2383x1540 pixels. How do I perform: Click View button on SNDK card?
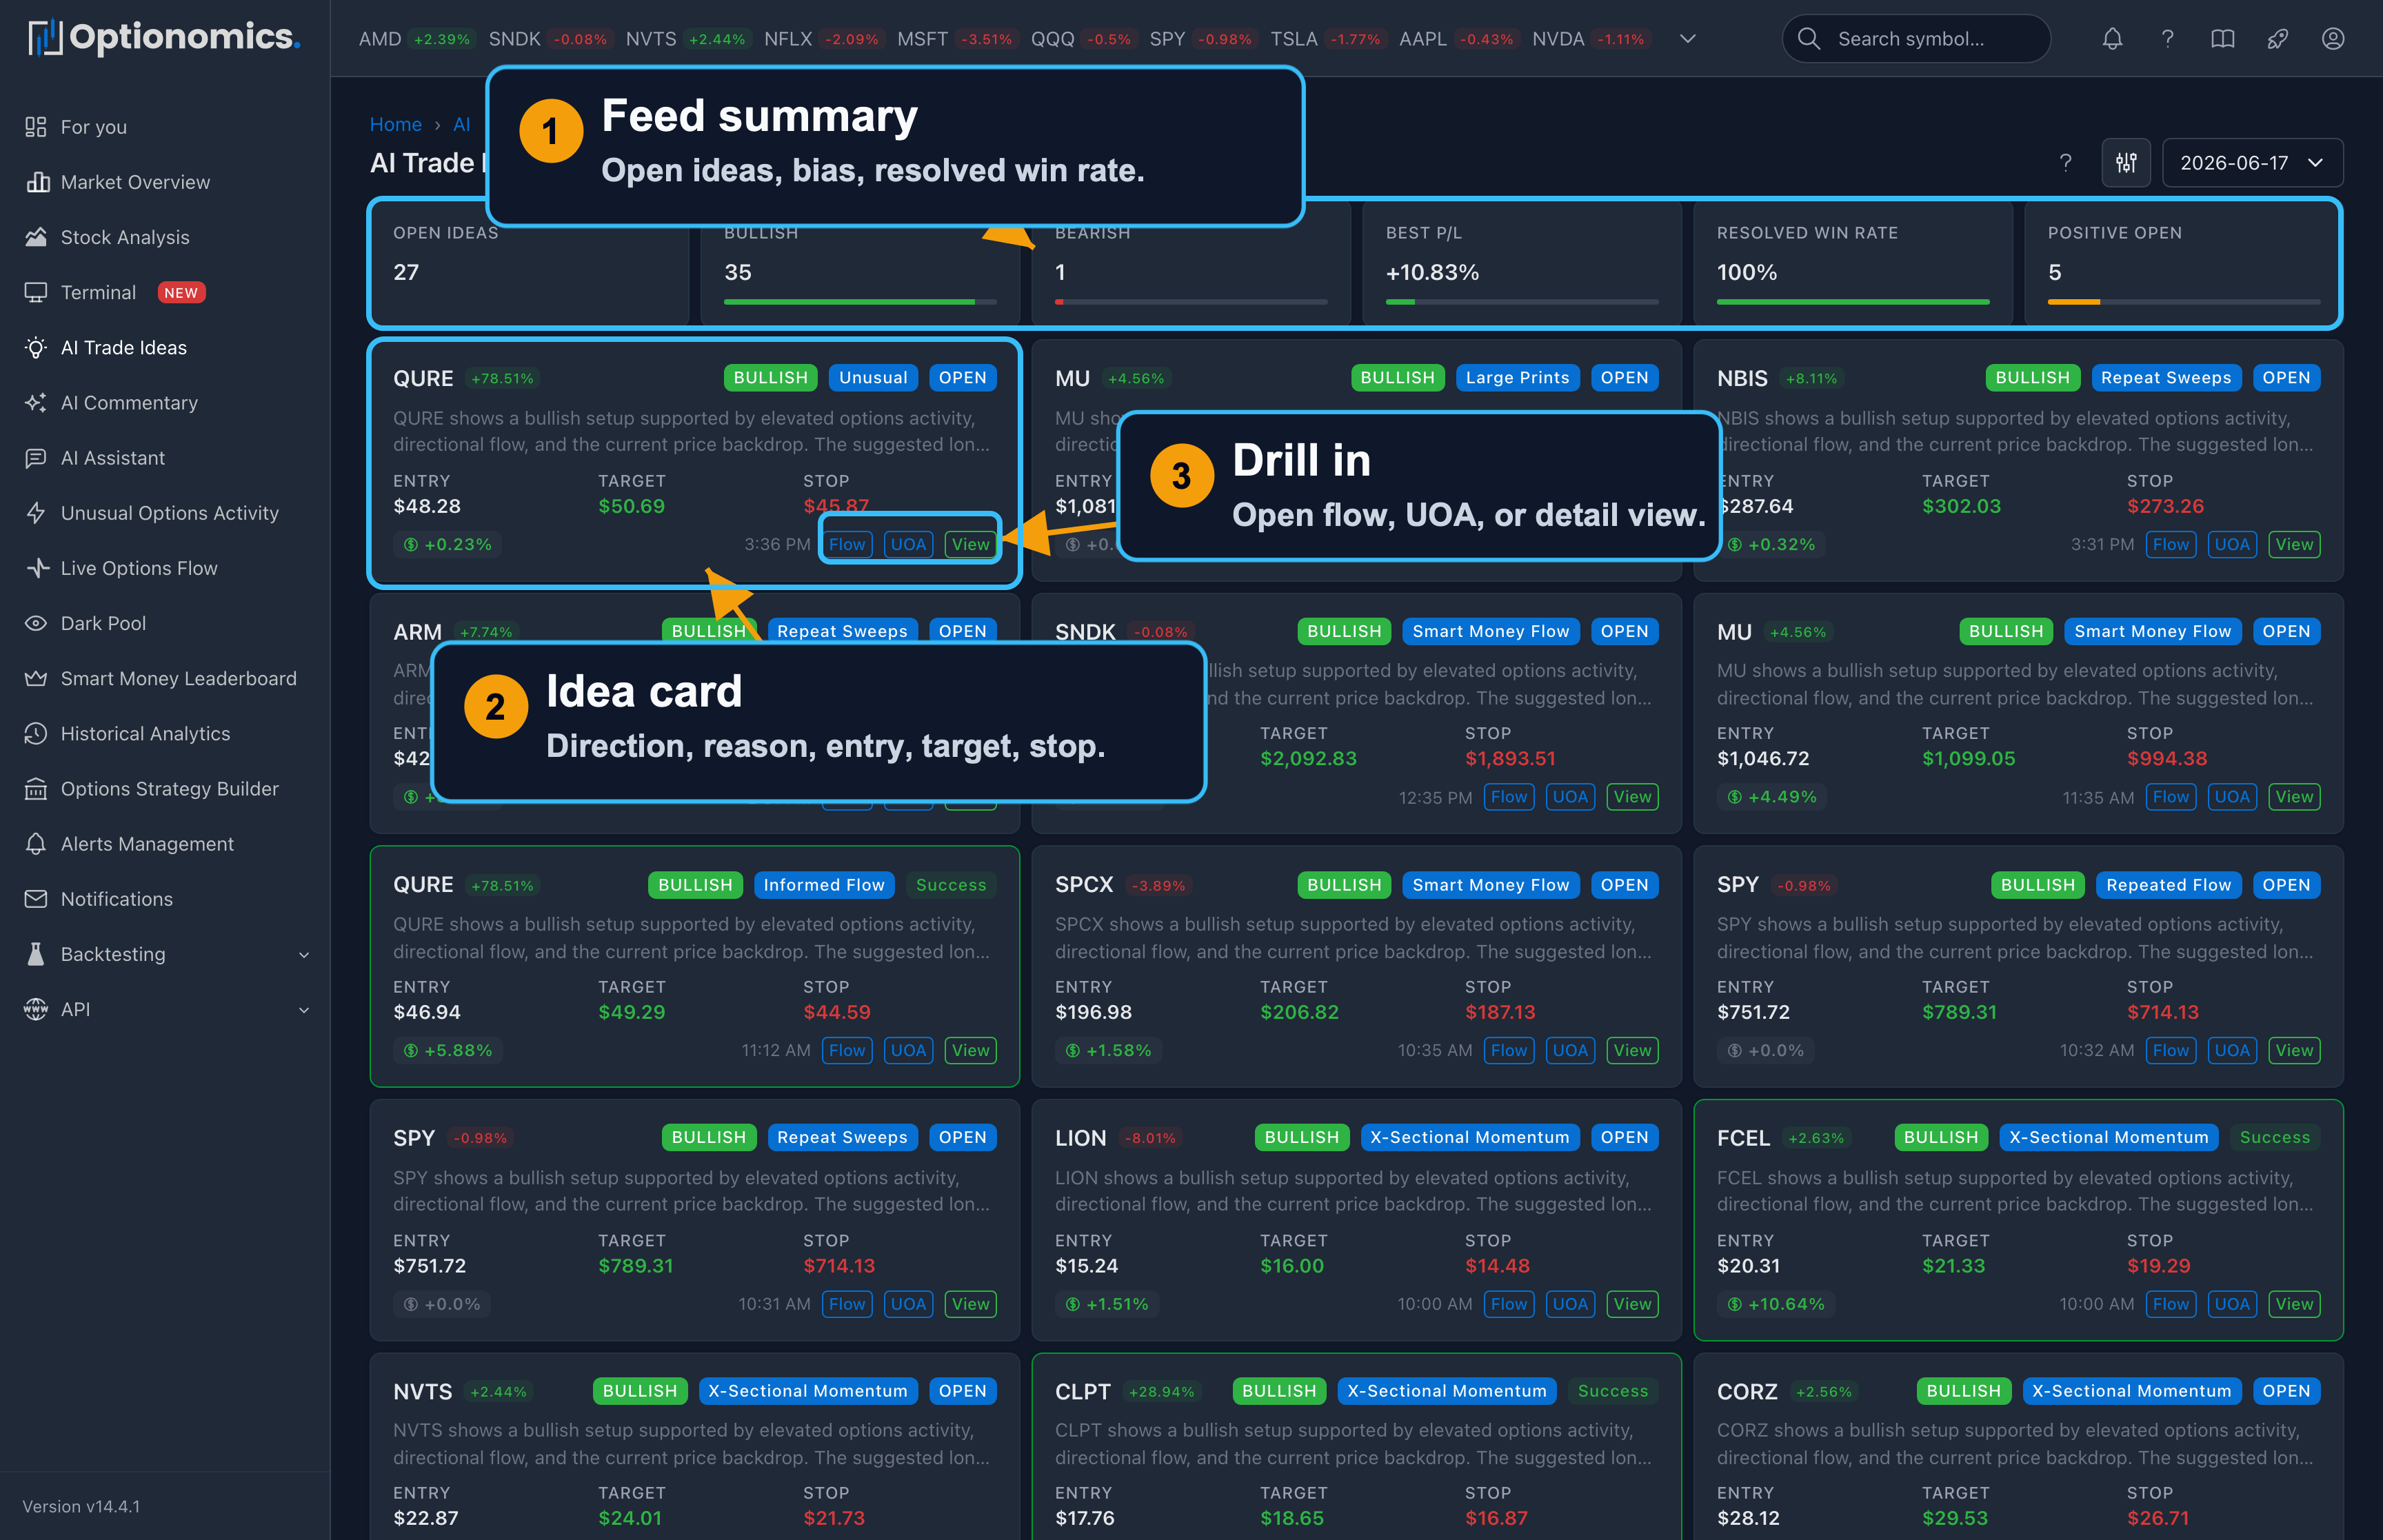coord(1632,797)
